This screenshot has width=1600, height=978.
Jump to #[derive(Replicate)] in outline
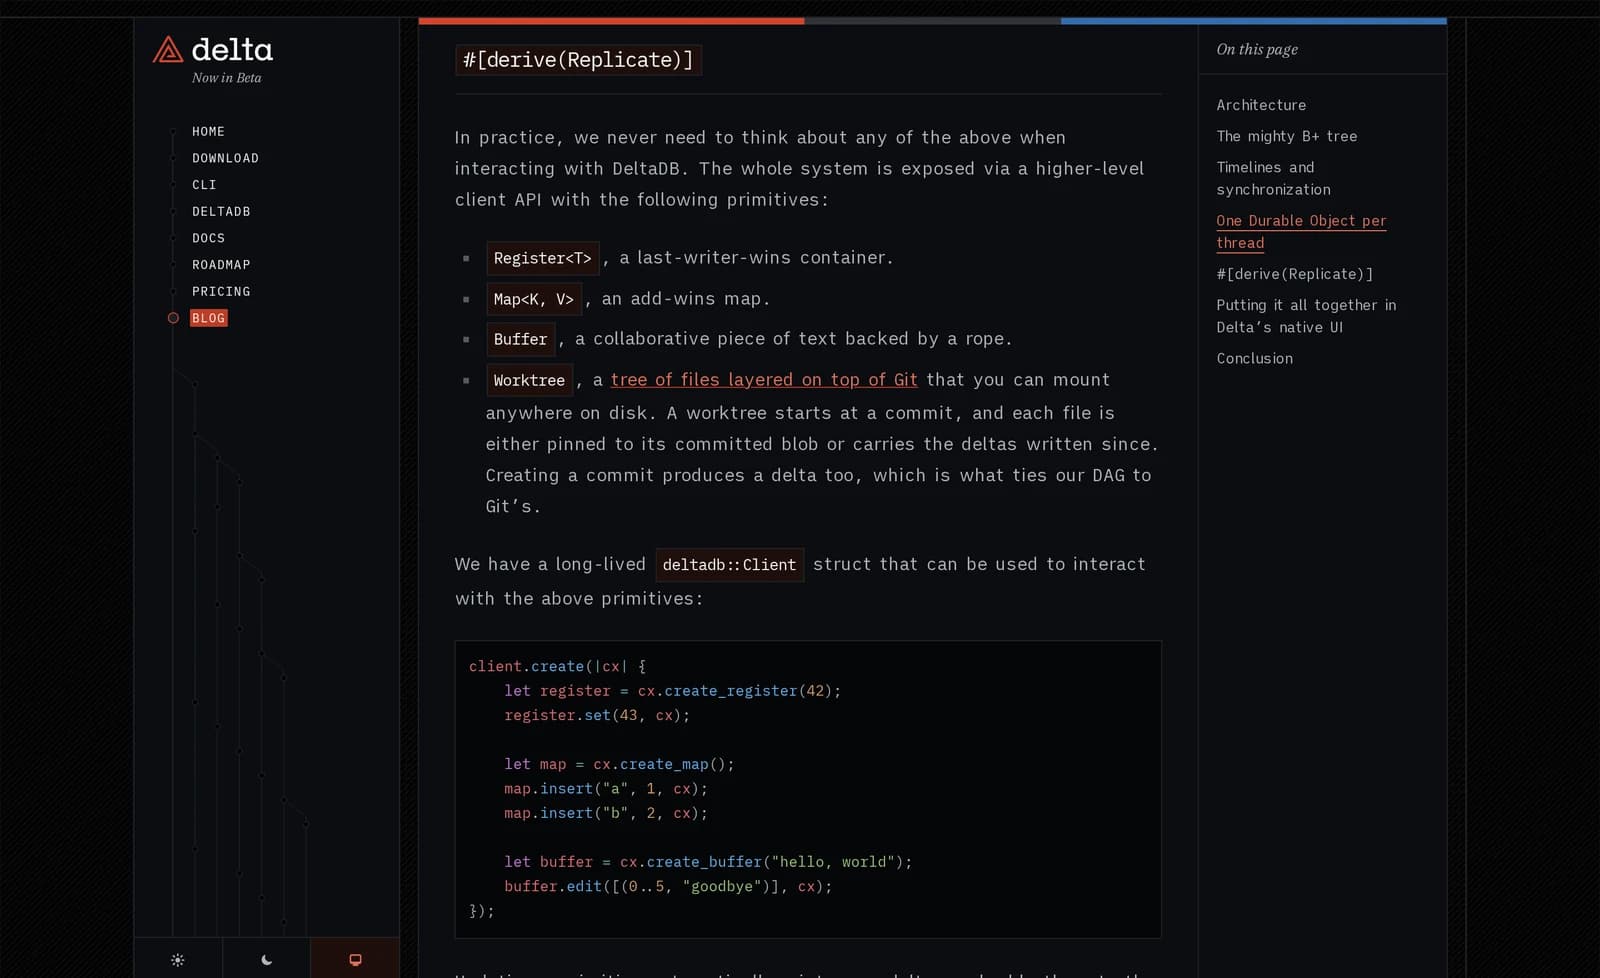(x=1294, y=274)
